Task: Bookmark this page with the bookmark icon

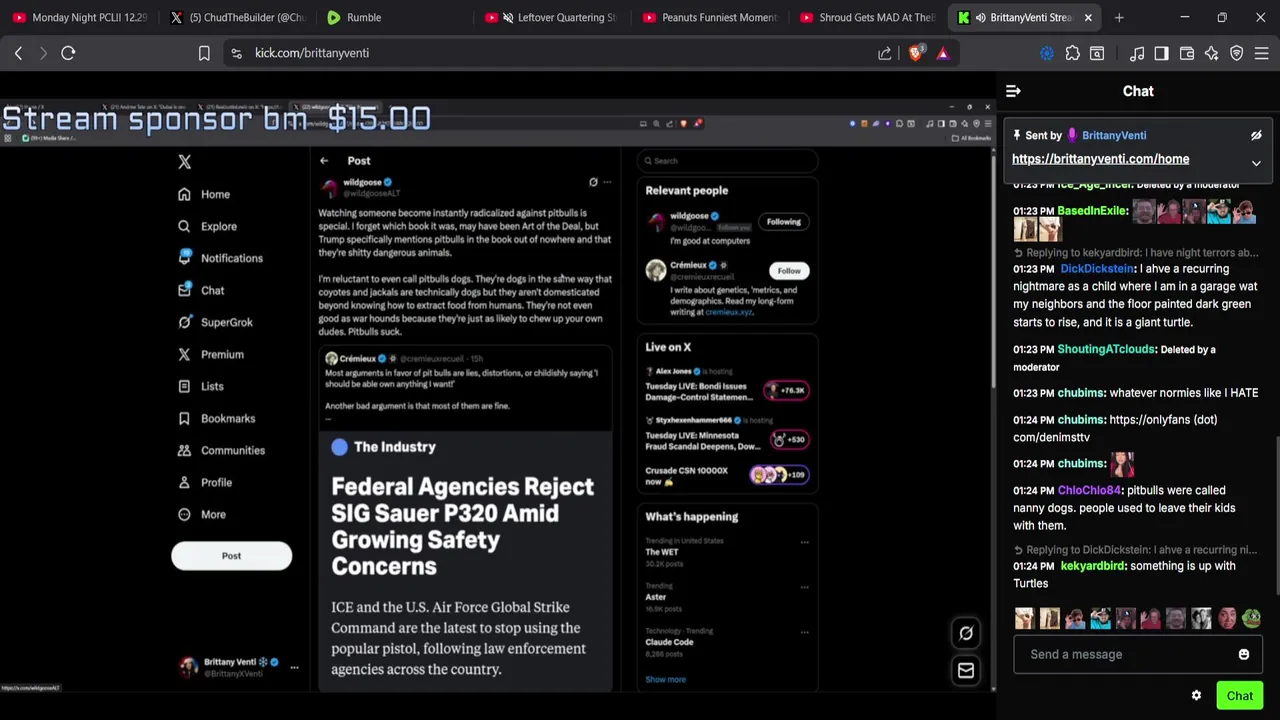Action: pyautogui.click(x=204, y=53)
